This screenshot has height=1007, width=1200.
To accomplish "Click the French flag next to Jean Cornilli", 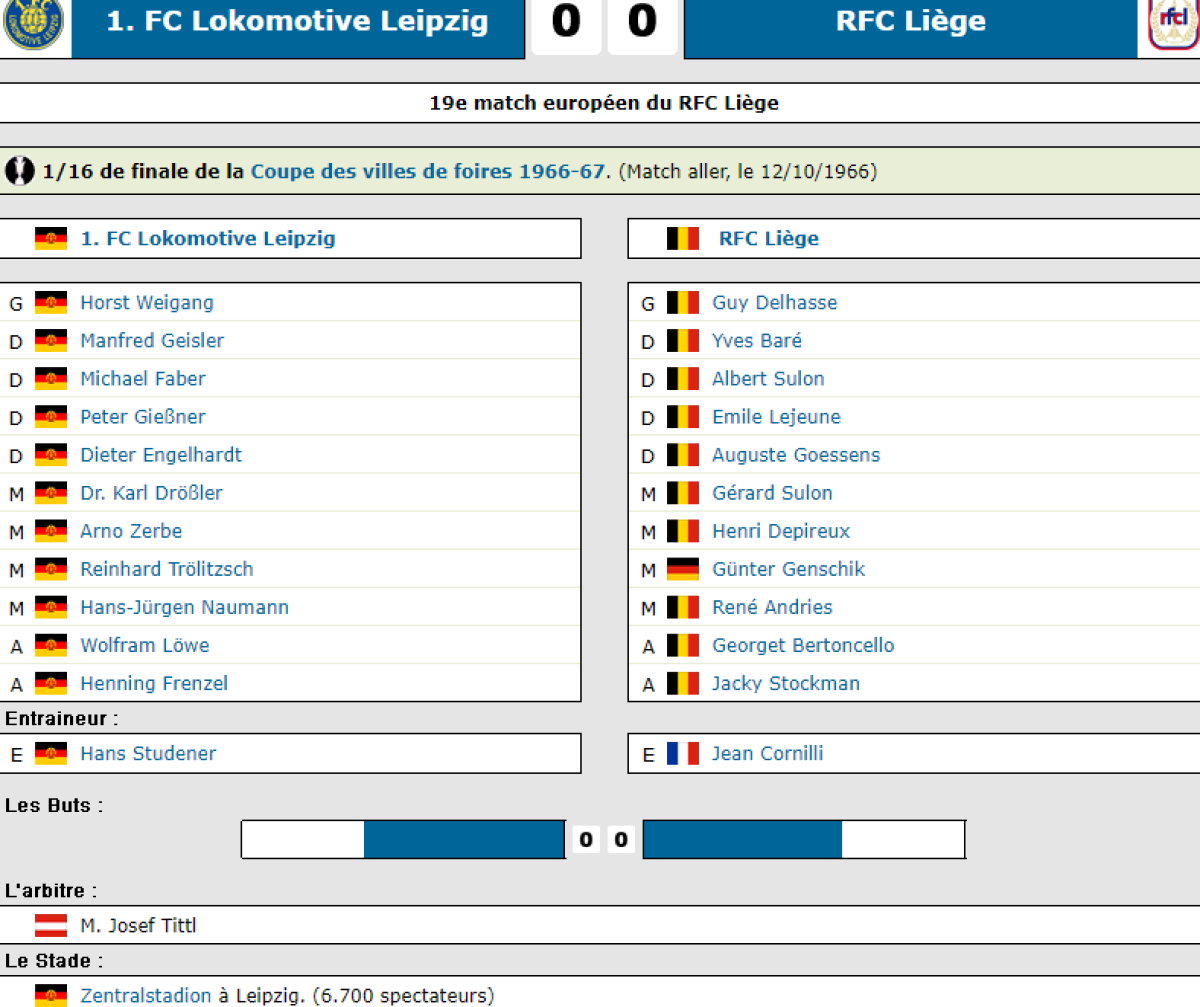I will 682,754.
